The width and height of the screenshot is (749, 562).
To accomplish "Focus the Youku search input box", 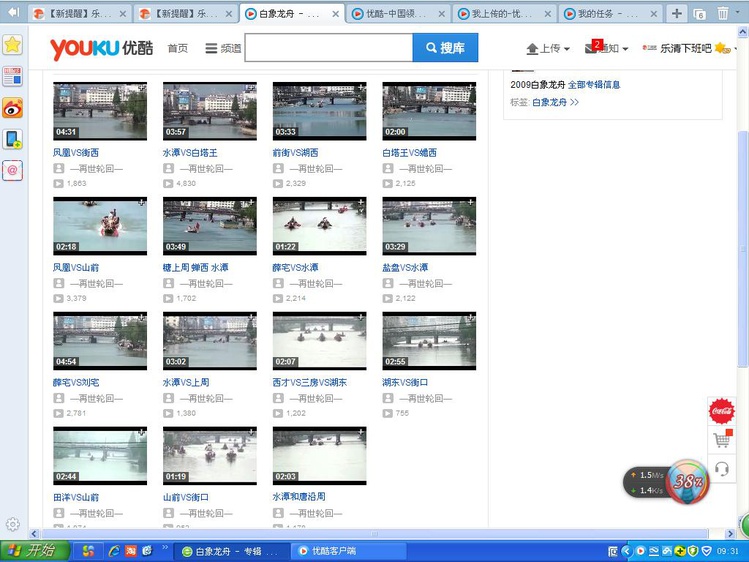I will [x=328, y=48].
